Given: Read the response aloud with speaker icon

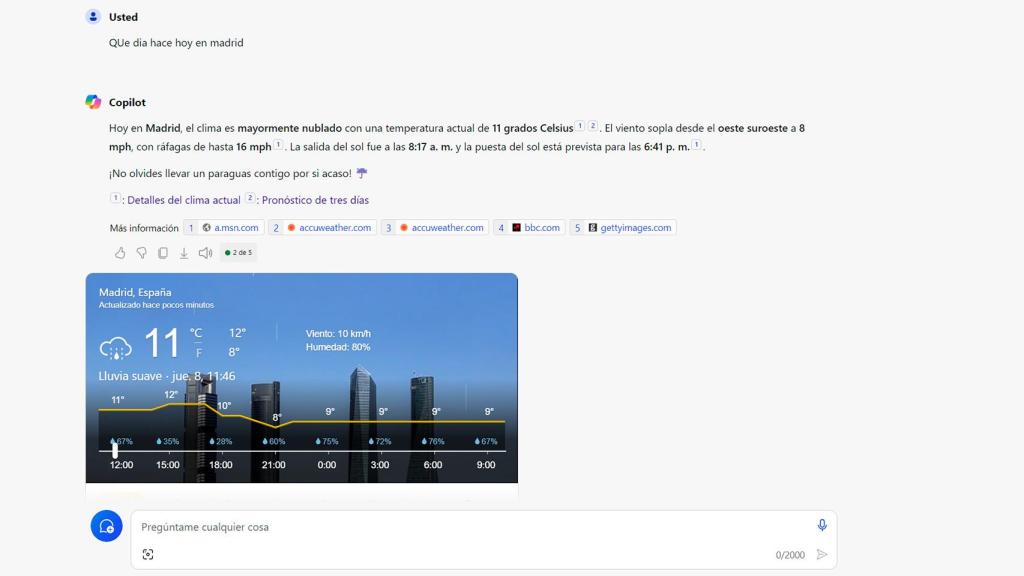Looking at the screenshot, I should 205,253.
